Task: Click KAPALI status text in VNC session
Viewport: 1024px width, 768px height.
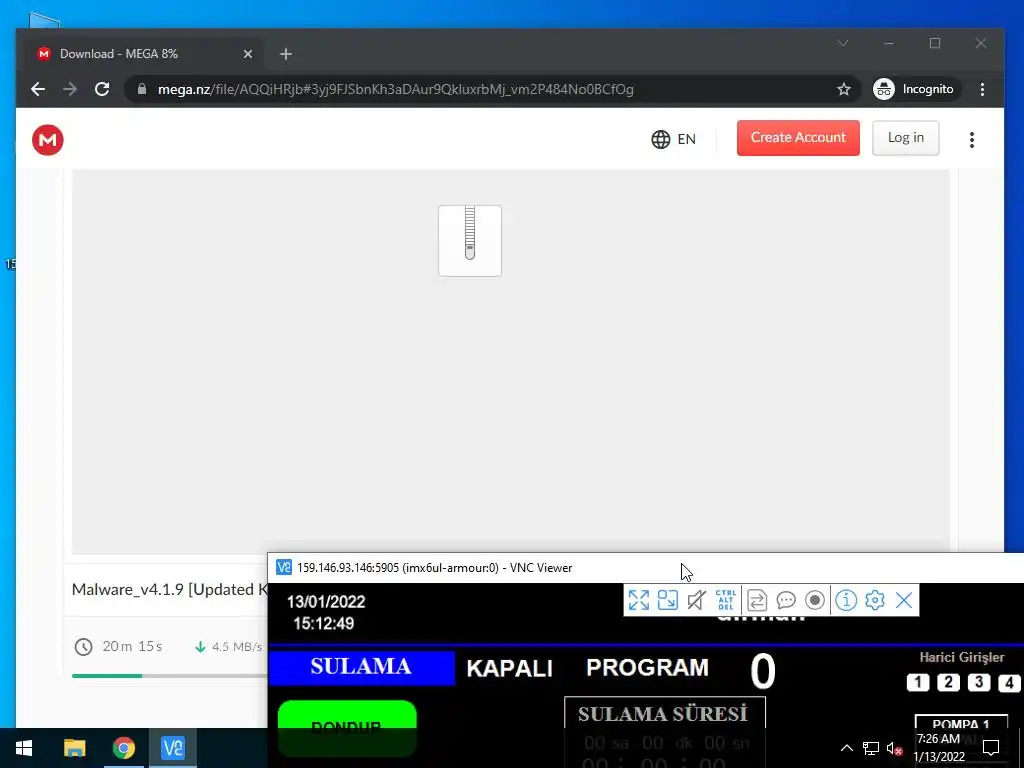Action: [509, 668]
